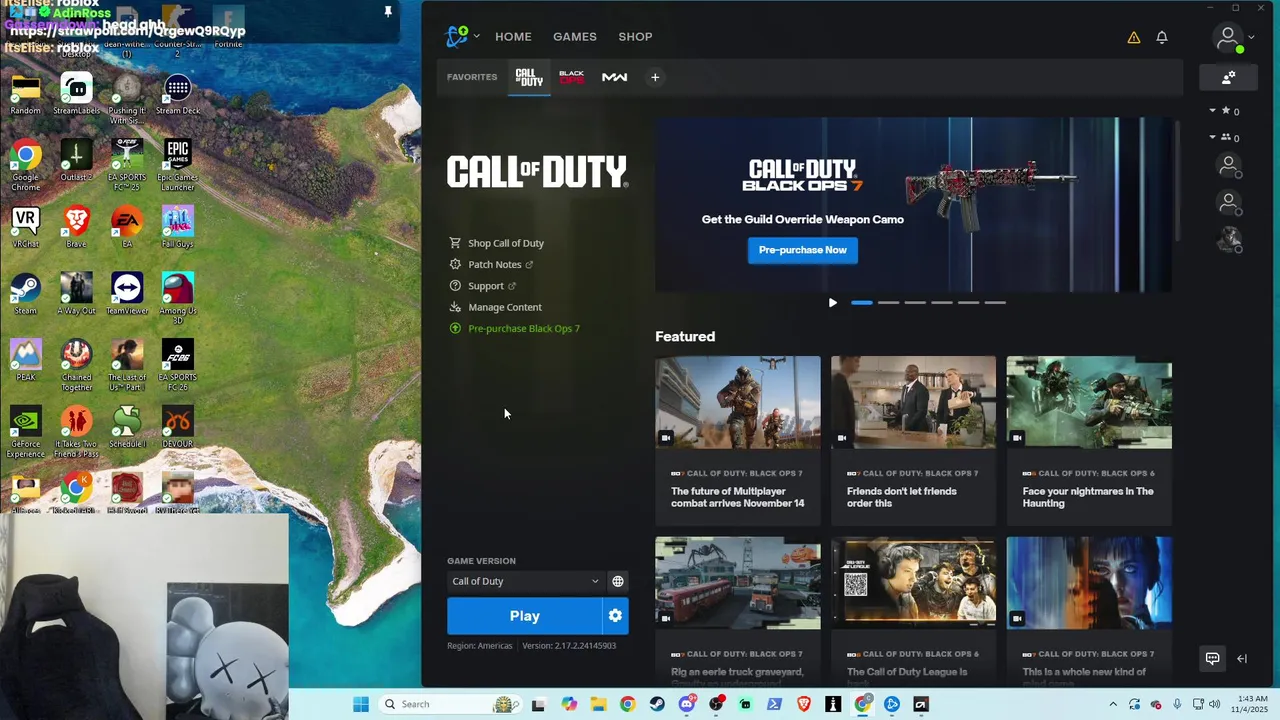Open the notifications bell
Viewport: 1280px width, 720px height.
[1162, 37]
